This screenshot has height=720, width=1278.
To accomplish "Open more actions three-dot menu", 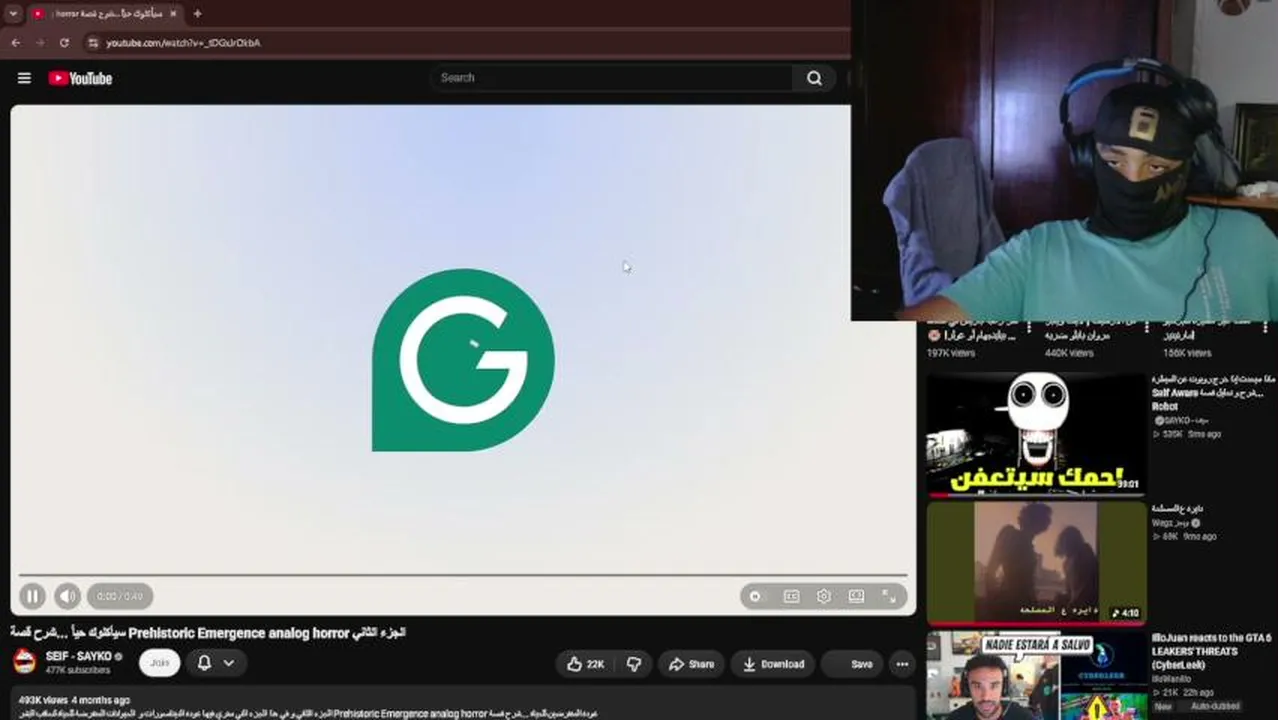I will [x=902, y=664].
